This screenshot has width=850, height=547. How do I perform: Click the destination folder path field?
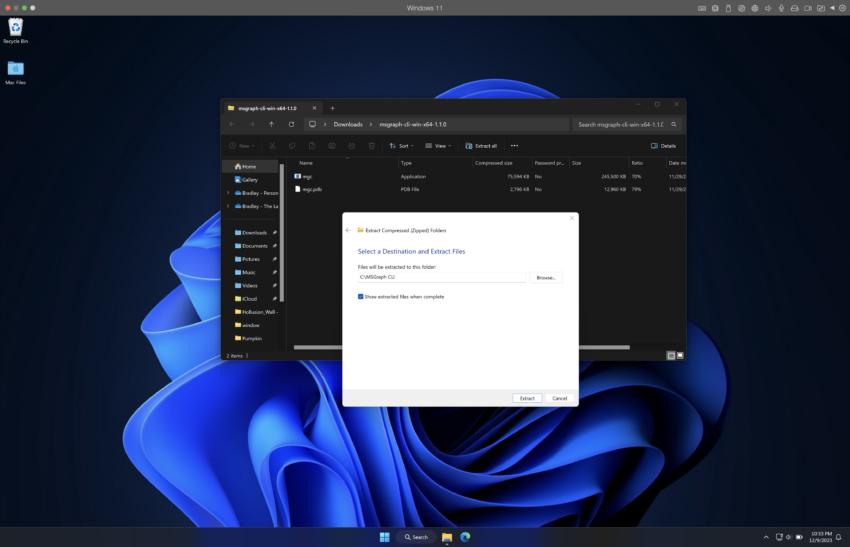point(441,277)
